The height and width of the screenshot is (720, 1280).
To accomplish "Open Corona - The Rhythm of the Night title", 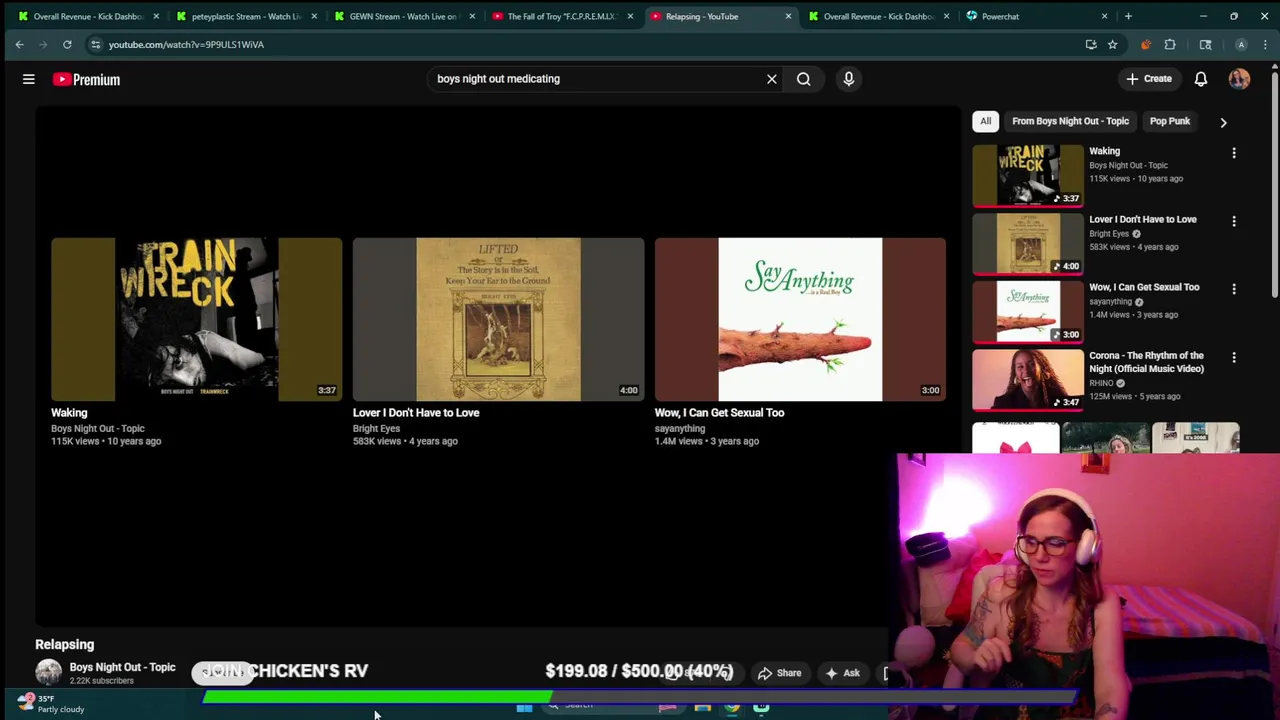I will 1146,362.
